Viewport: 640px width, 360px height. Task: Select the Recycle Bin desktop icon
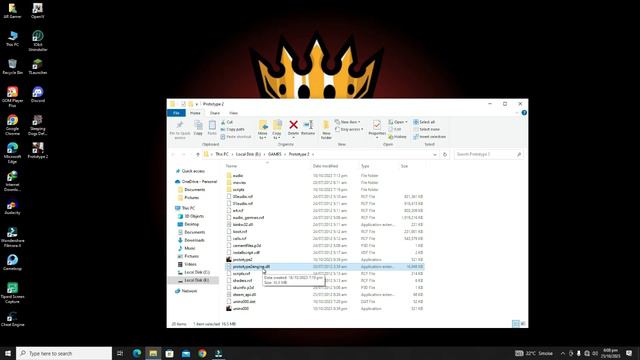coord(12,67)
